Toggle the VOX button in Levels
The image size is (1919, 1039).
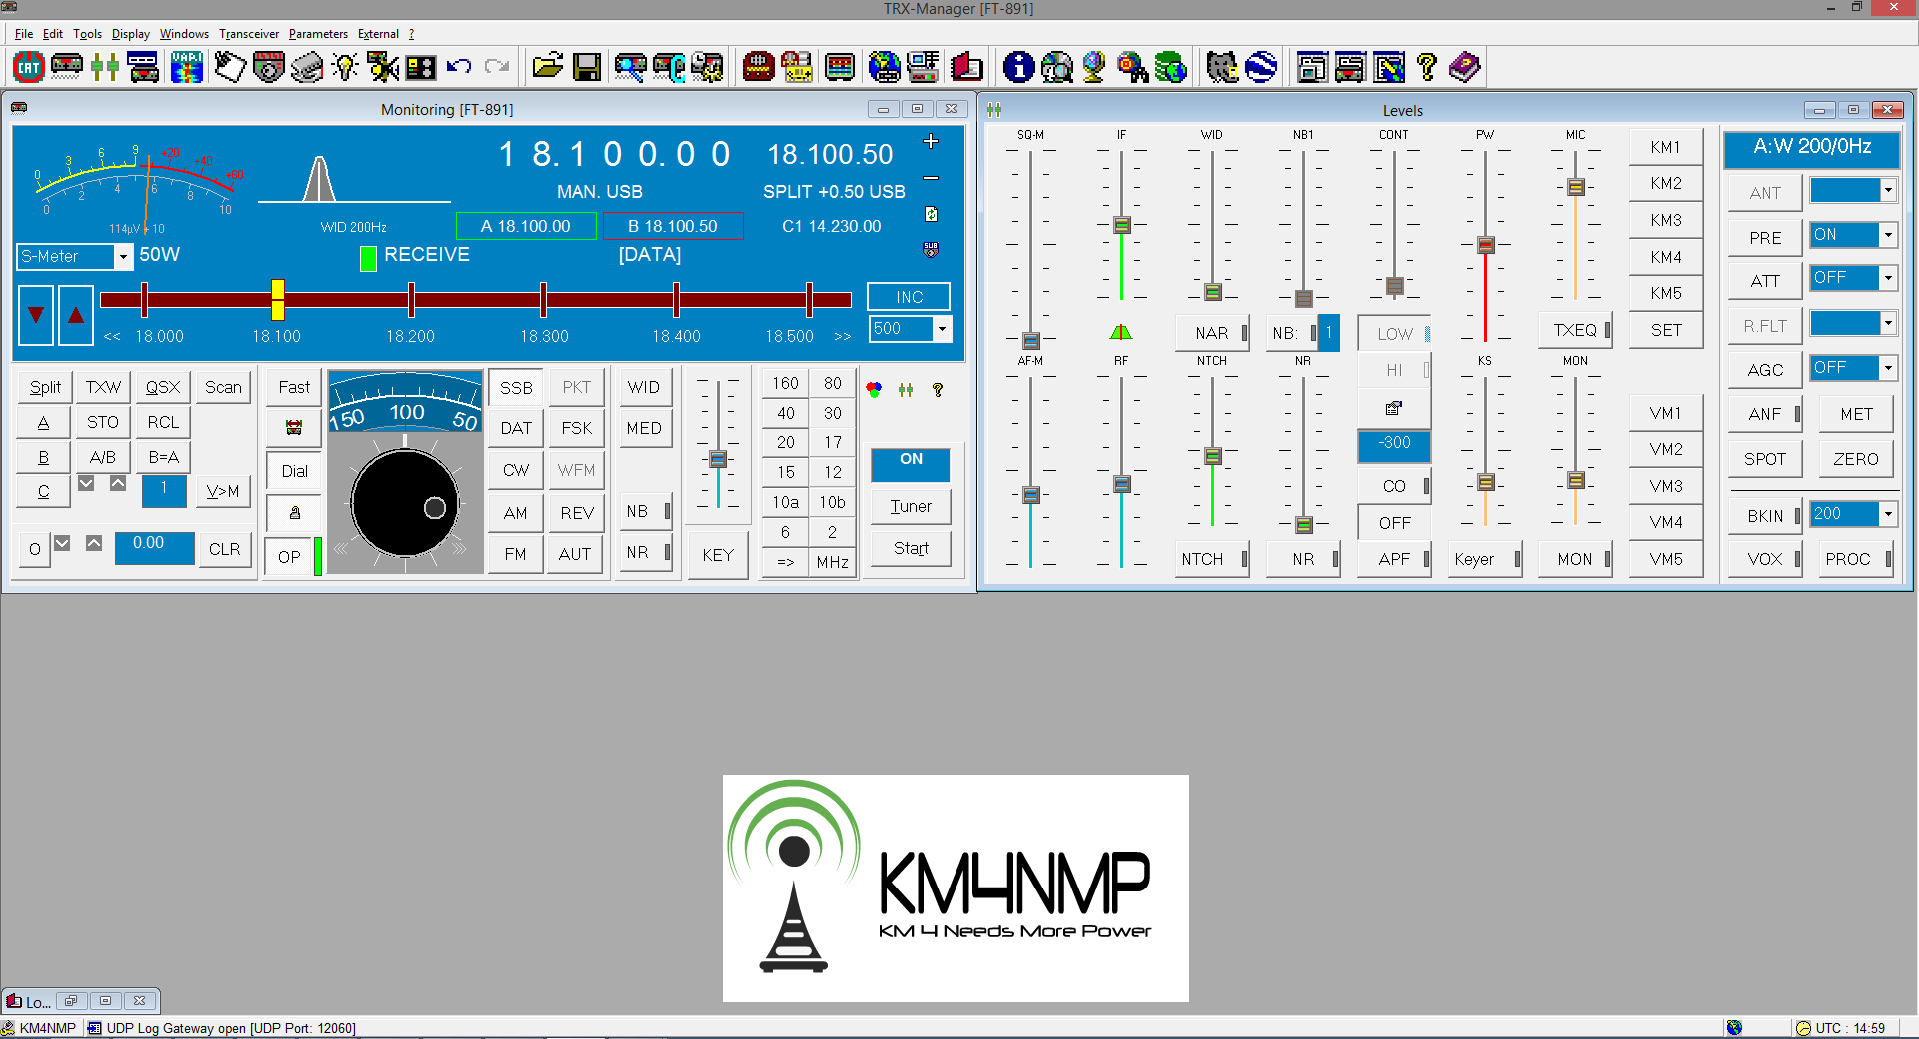[1765, 559]
